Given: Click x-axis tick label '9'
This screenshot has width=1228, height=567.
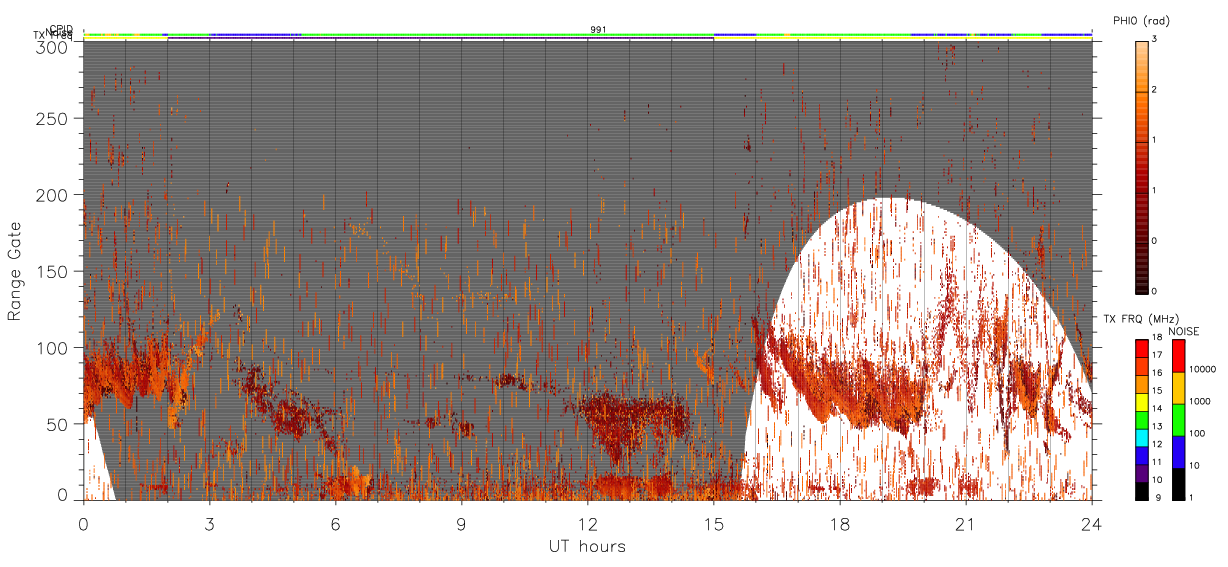Looking at the screenshot, I should 461,523.
